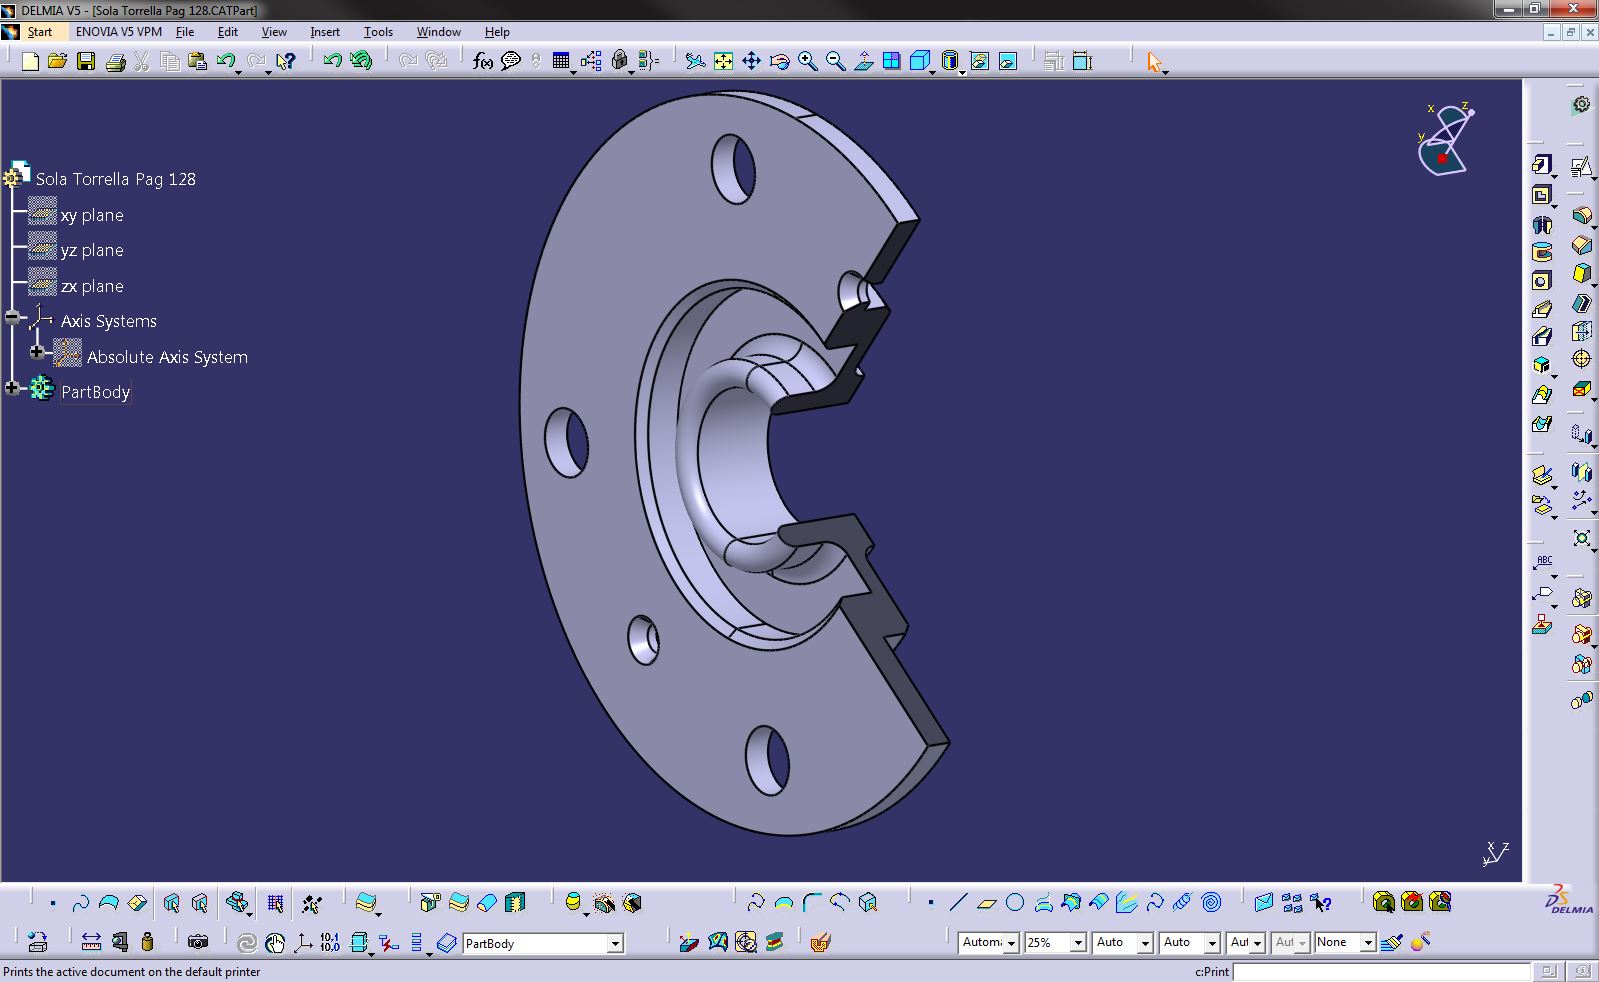The image size is (1599, 982).
Task: Click the Zoom Out magnifier icon
Action: tap(835, 62)
